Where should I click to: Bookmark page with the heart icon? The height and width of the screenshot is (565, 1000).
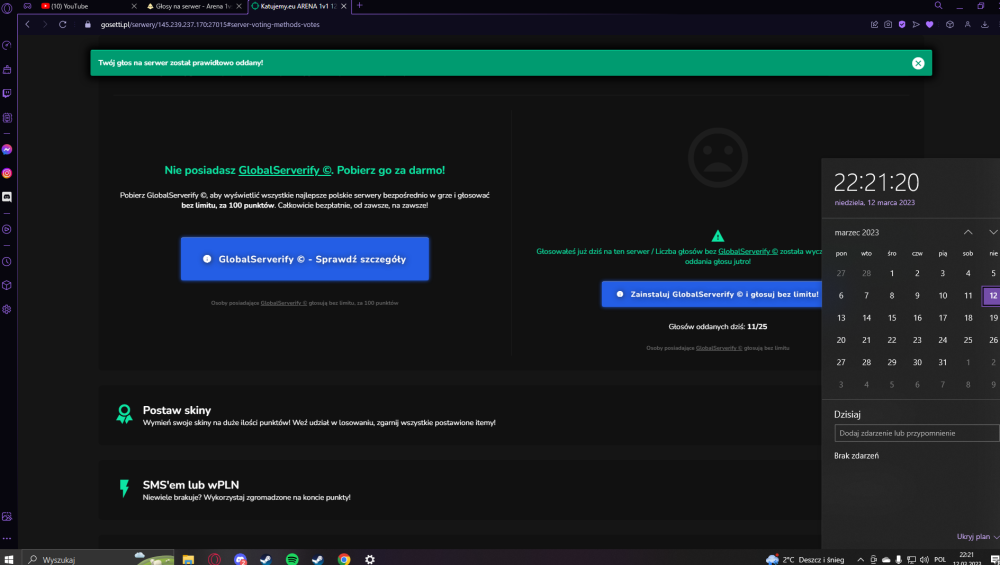tap(930, 24)
